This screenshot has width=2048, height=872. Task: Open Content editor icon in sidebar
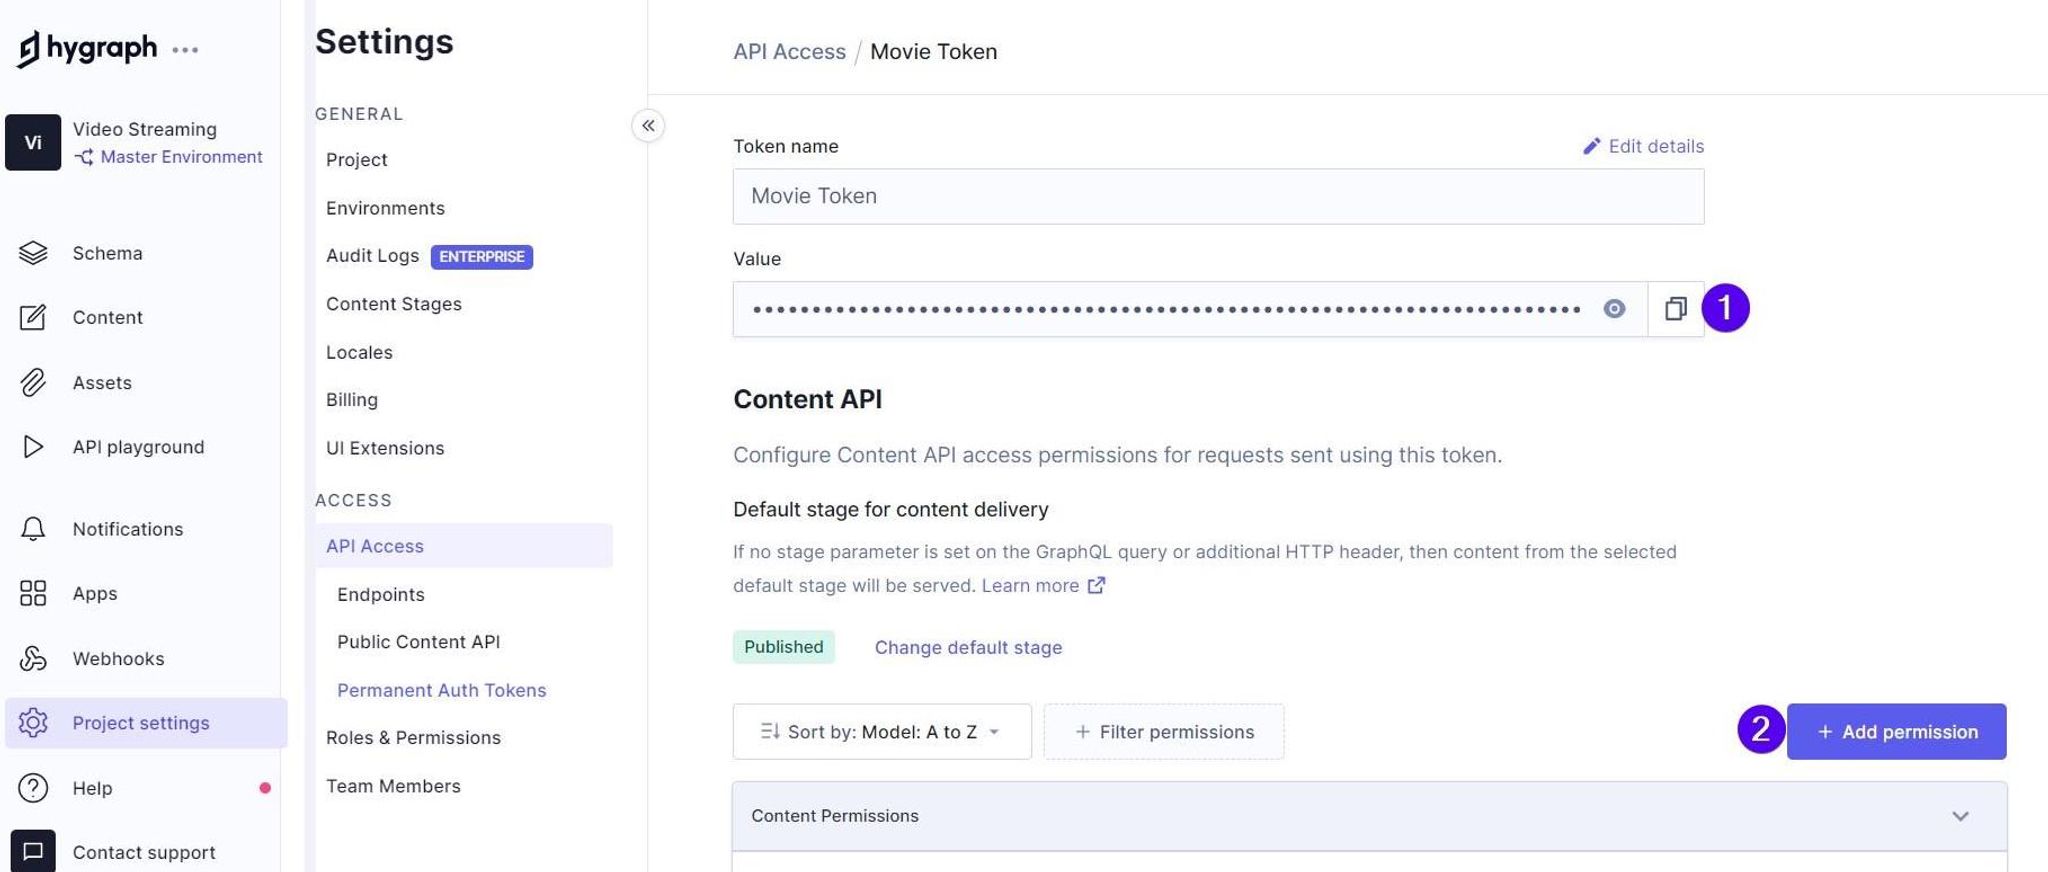(x=33, y=317)
